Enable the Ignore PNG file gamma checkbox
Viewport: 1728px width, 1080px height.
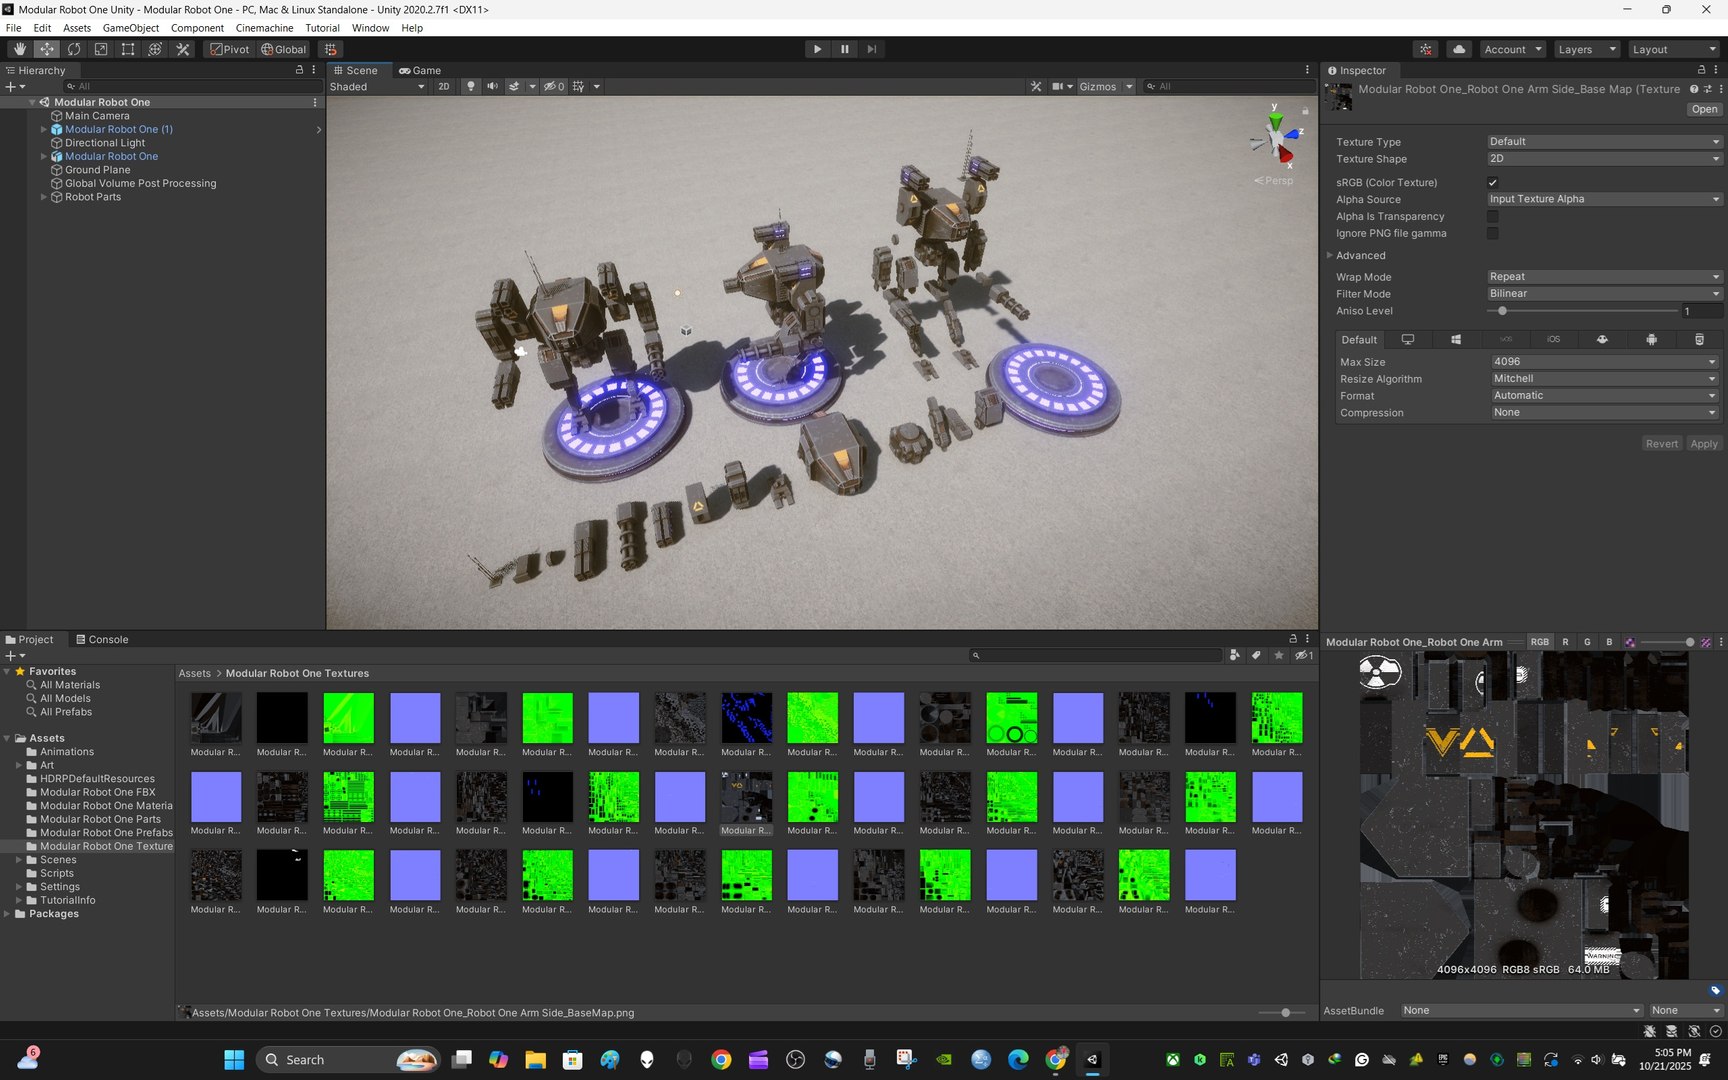(x=1493, y=234)
